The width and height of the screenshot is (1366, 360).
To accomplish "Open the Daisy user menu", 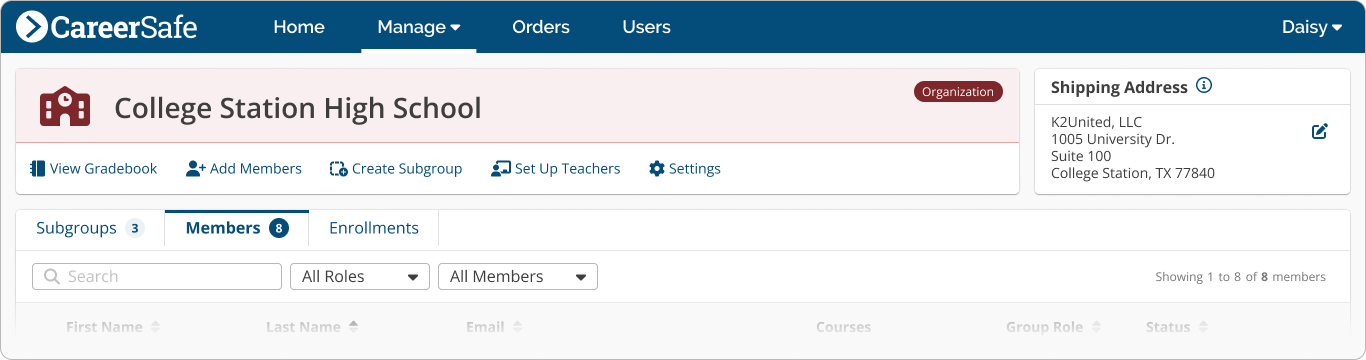I will (x=1312, y=27).
